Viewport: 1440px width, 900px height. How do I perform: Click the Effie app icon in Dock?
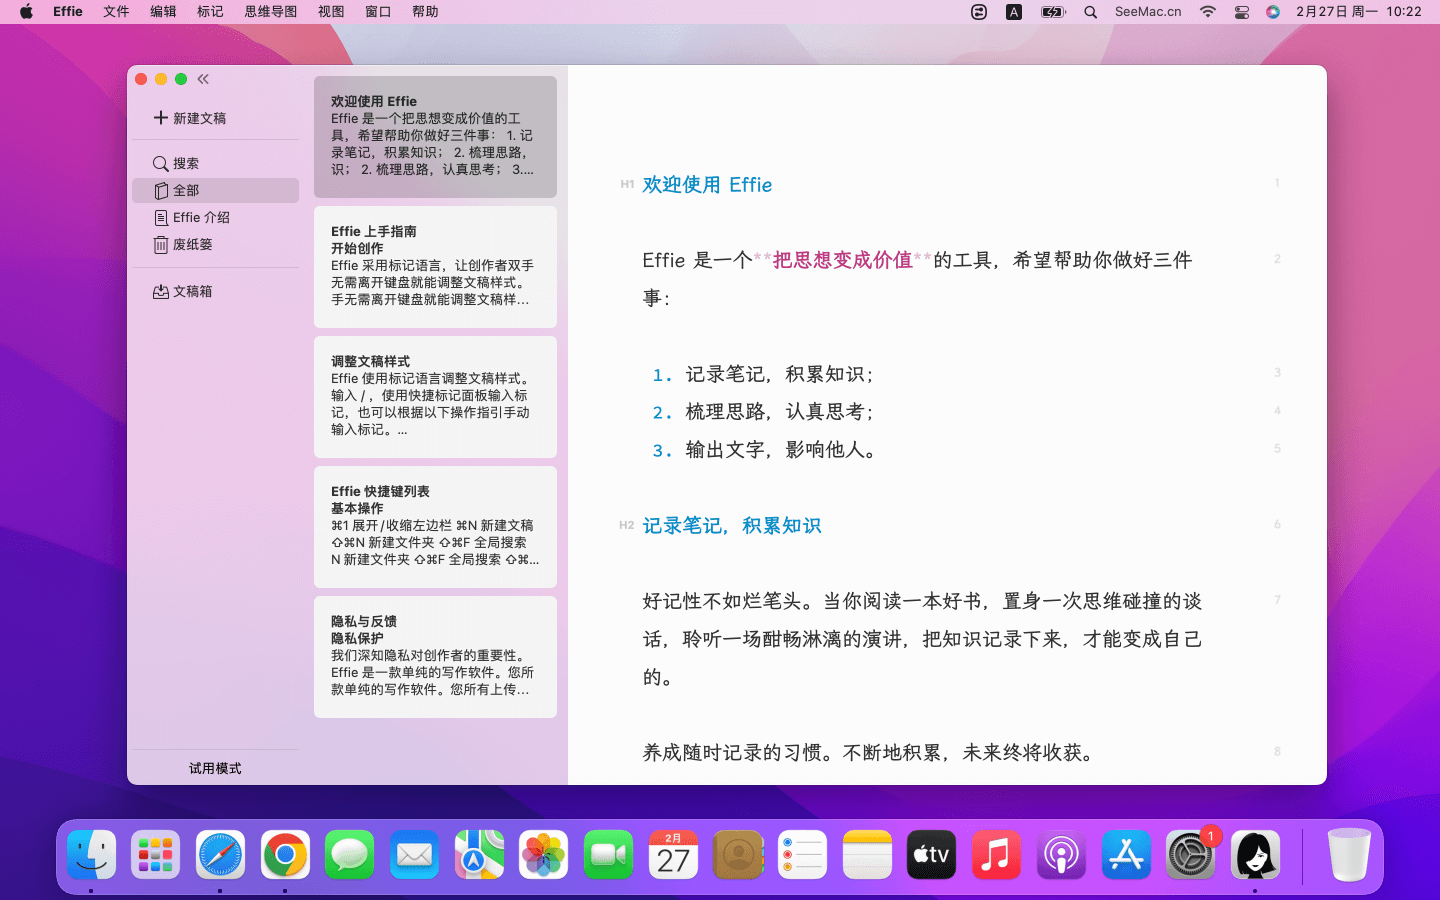click(1255, 855)
